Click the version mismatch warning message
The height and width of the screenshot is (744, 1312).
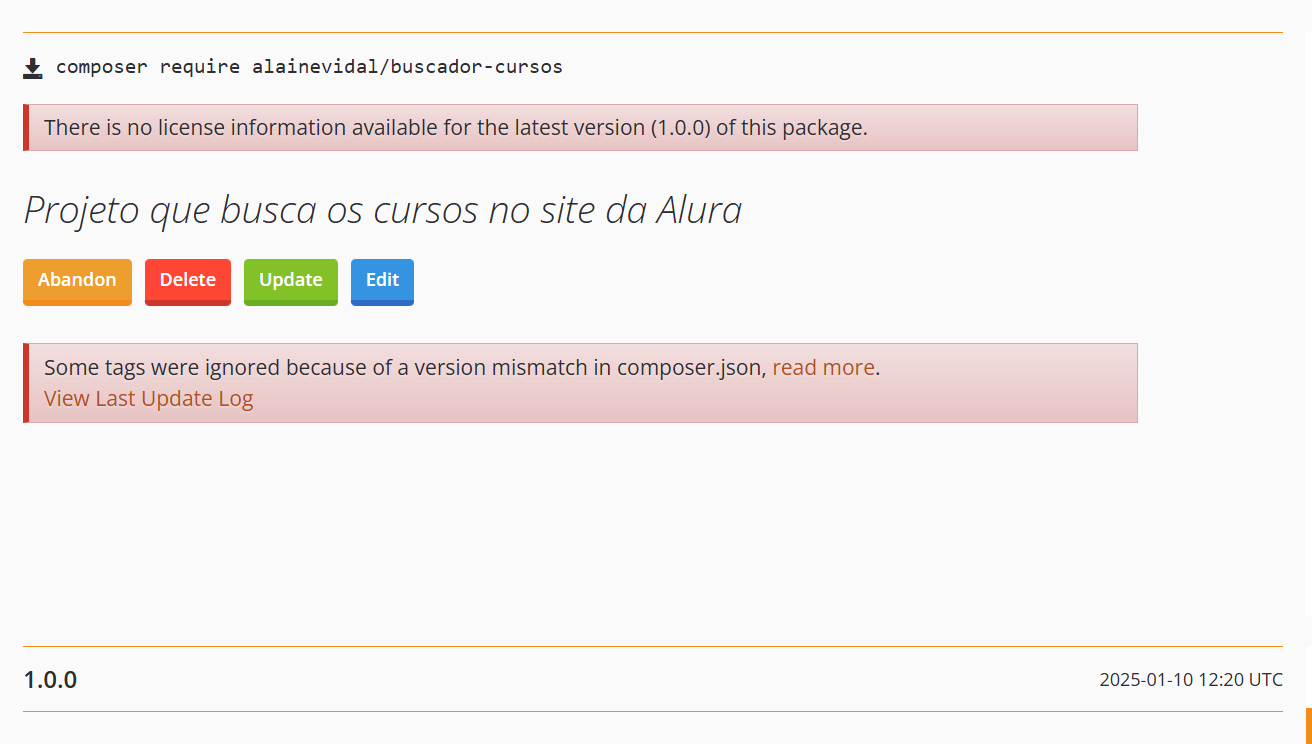coord(580,383)
